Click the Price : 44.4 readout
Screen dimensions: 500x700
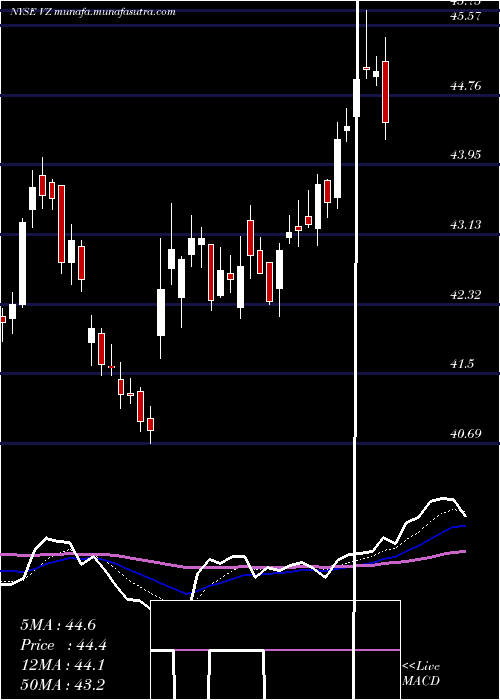click(x=63, y=645)
